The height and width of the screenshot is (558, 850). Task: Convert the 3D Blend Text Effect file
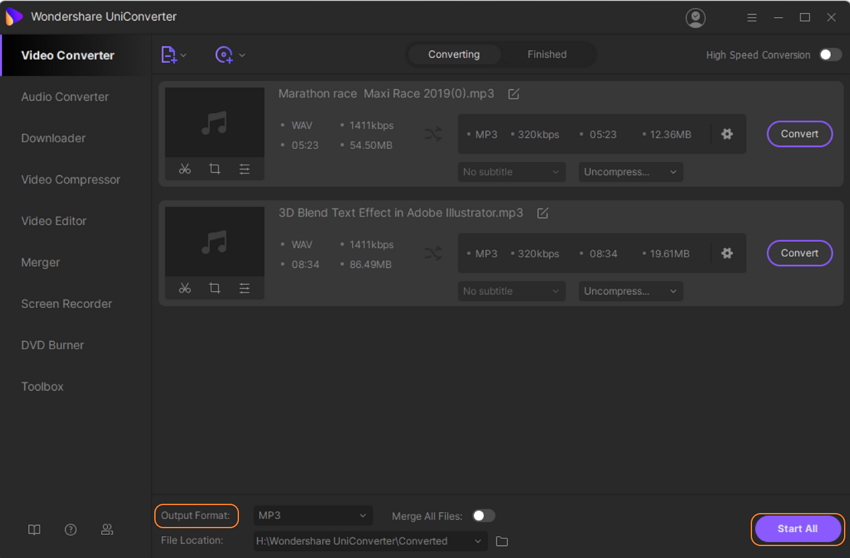point(799,253)
